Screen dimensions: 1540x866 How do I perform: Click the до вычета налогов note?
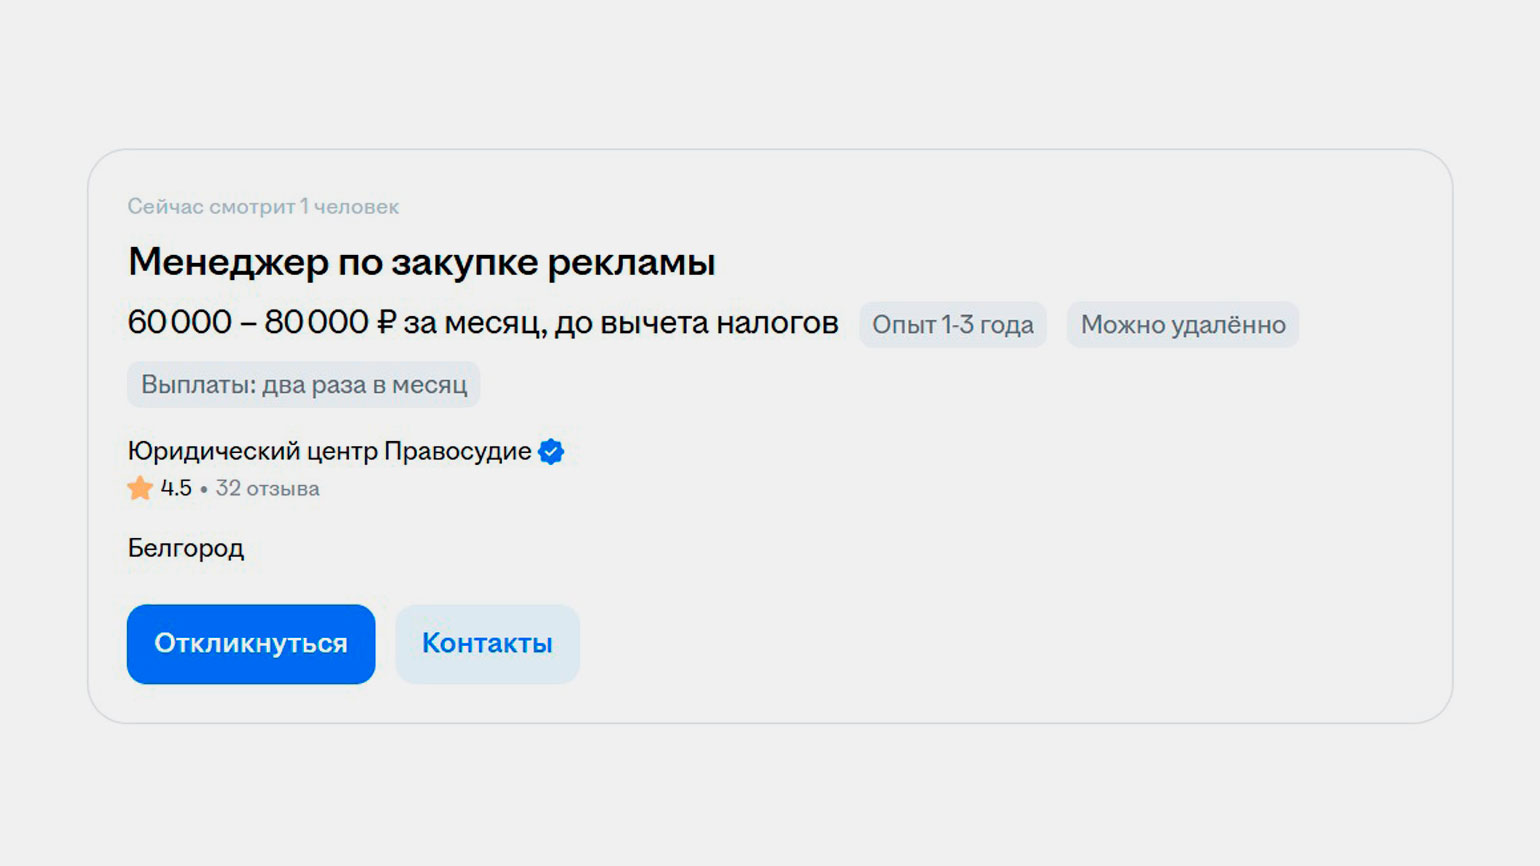click(x=696, y=323)
